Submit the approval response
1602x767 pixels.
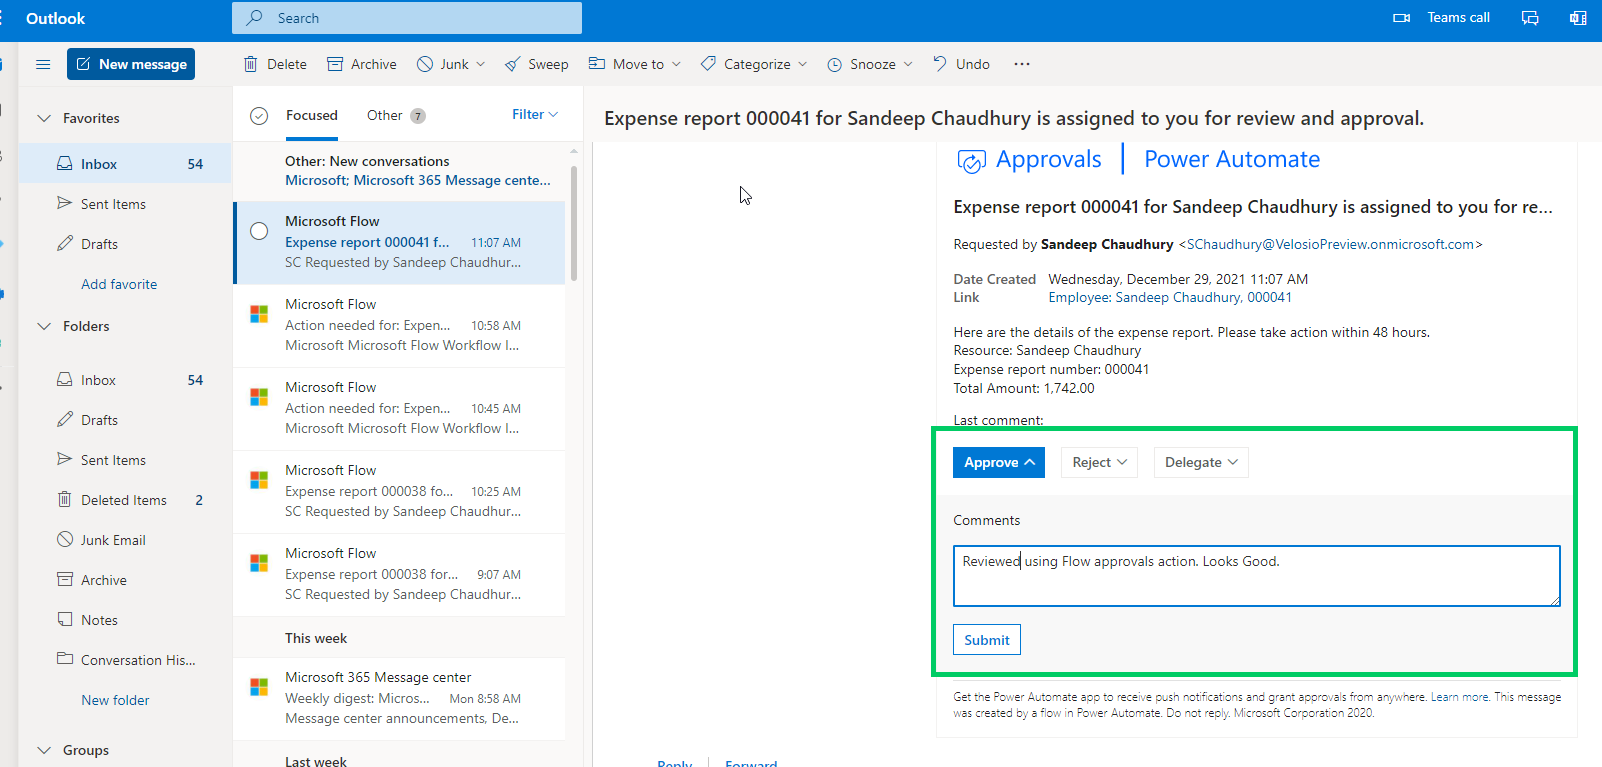(986, 640)
